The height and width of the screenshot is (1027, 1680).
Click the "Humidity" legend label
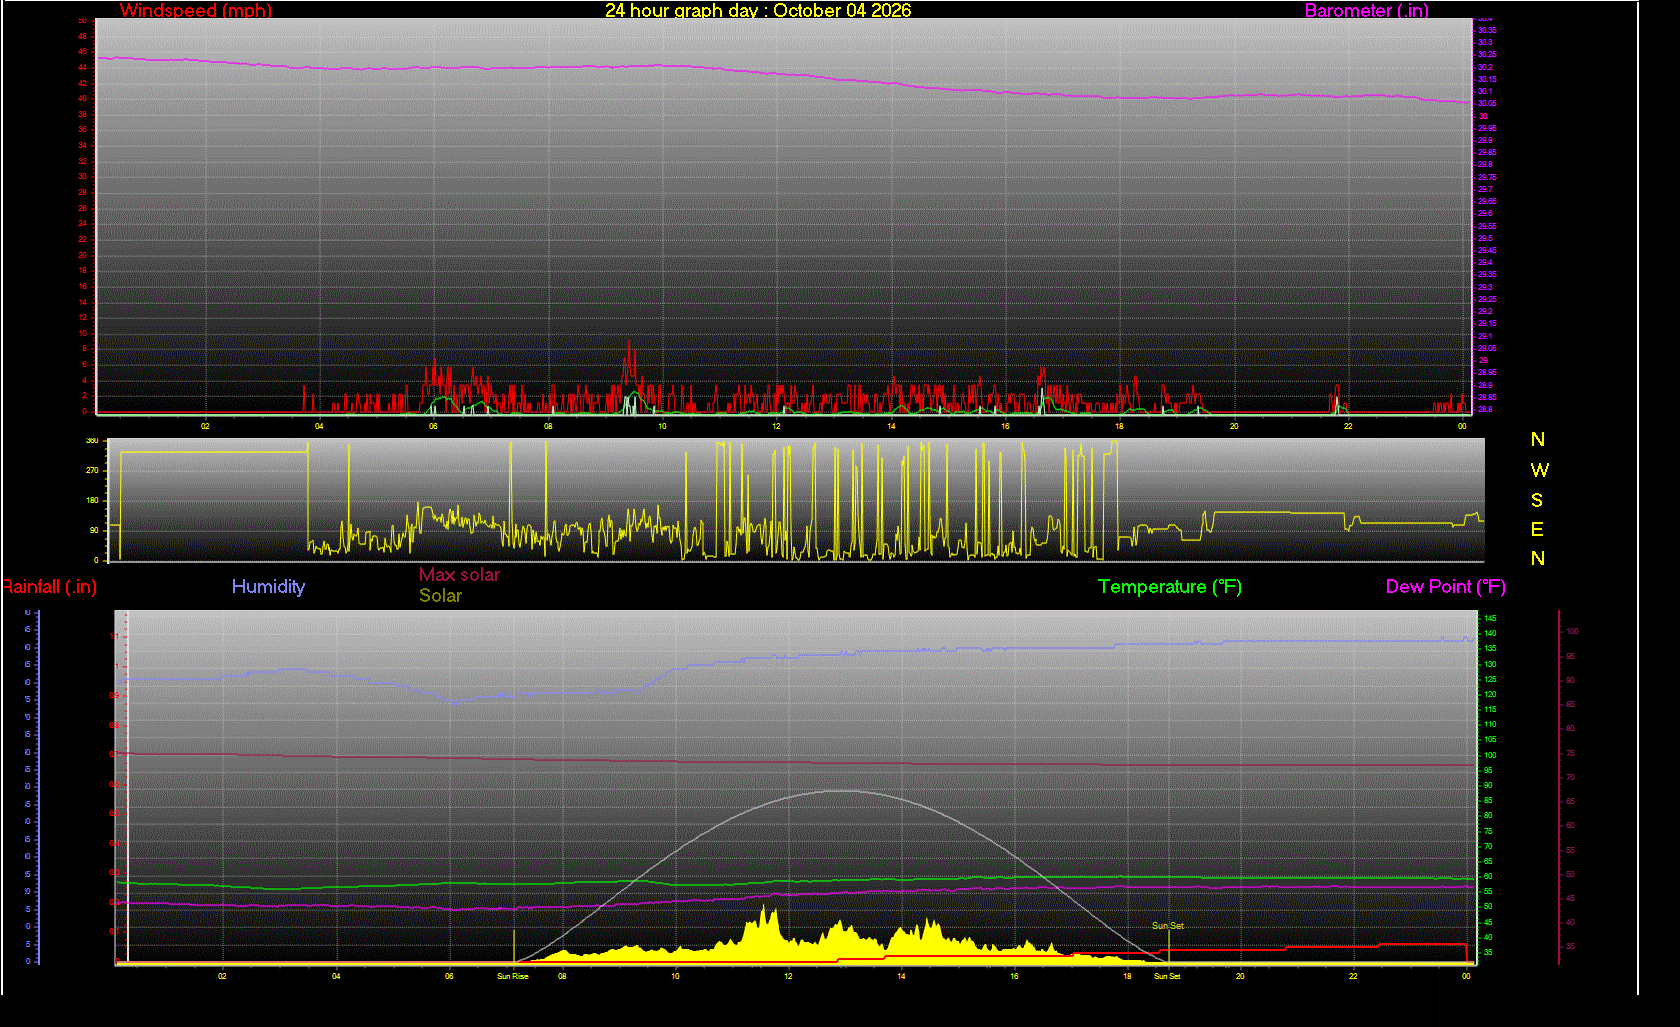pyautogui.click(x=268, y=587)
